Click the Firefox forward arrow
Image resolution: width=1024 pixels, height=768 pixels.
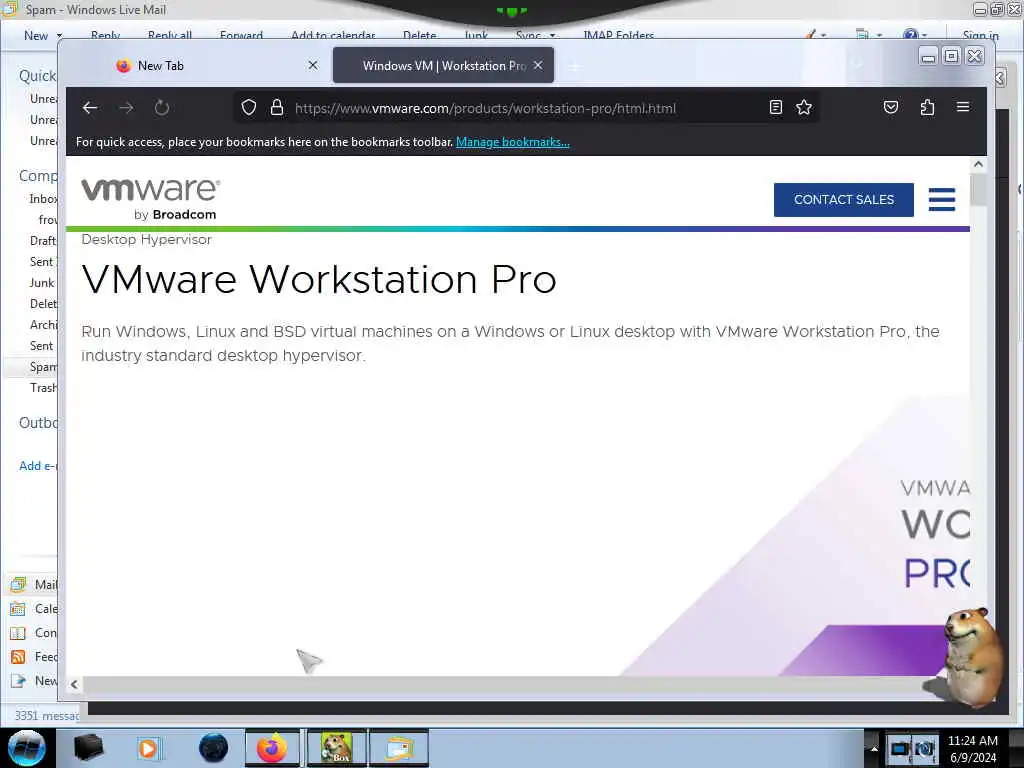[x=126, y=108]
